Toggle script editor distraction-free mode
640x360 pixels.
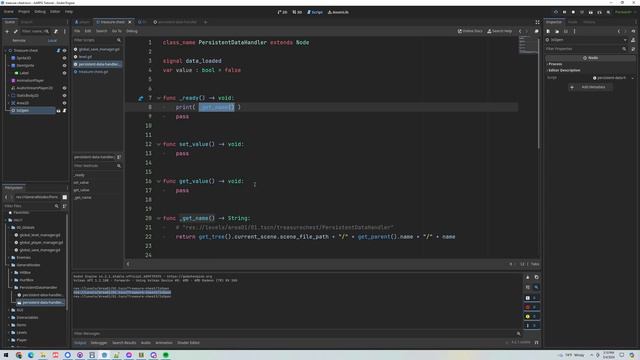pyautogui.click(x=537, y=22)
